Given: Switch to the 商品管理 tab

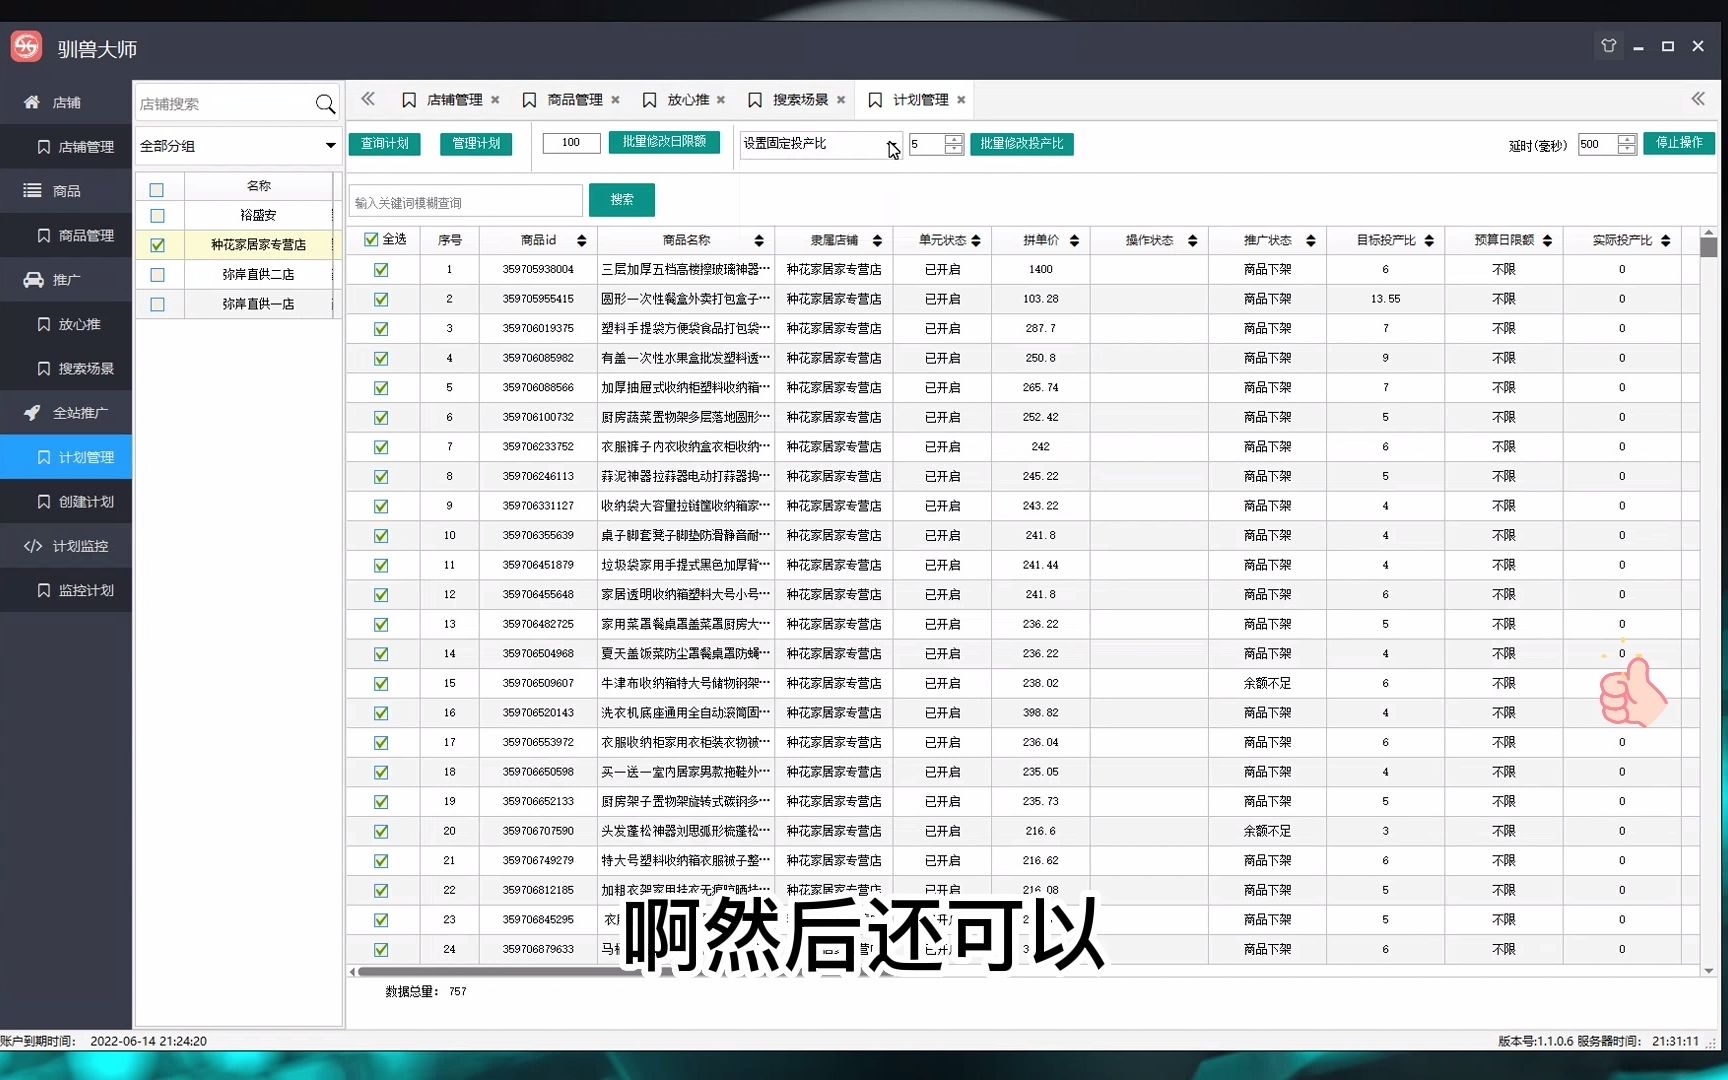Looking at the screenshot, I should pos(573,99).
